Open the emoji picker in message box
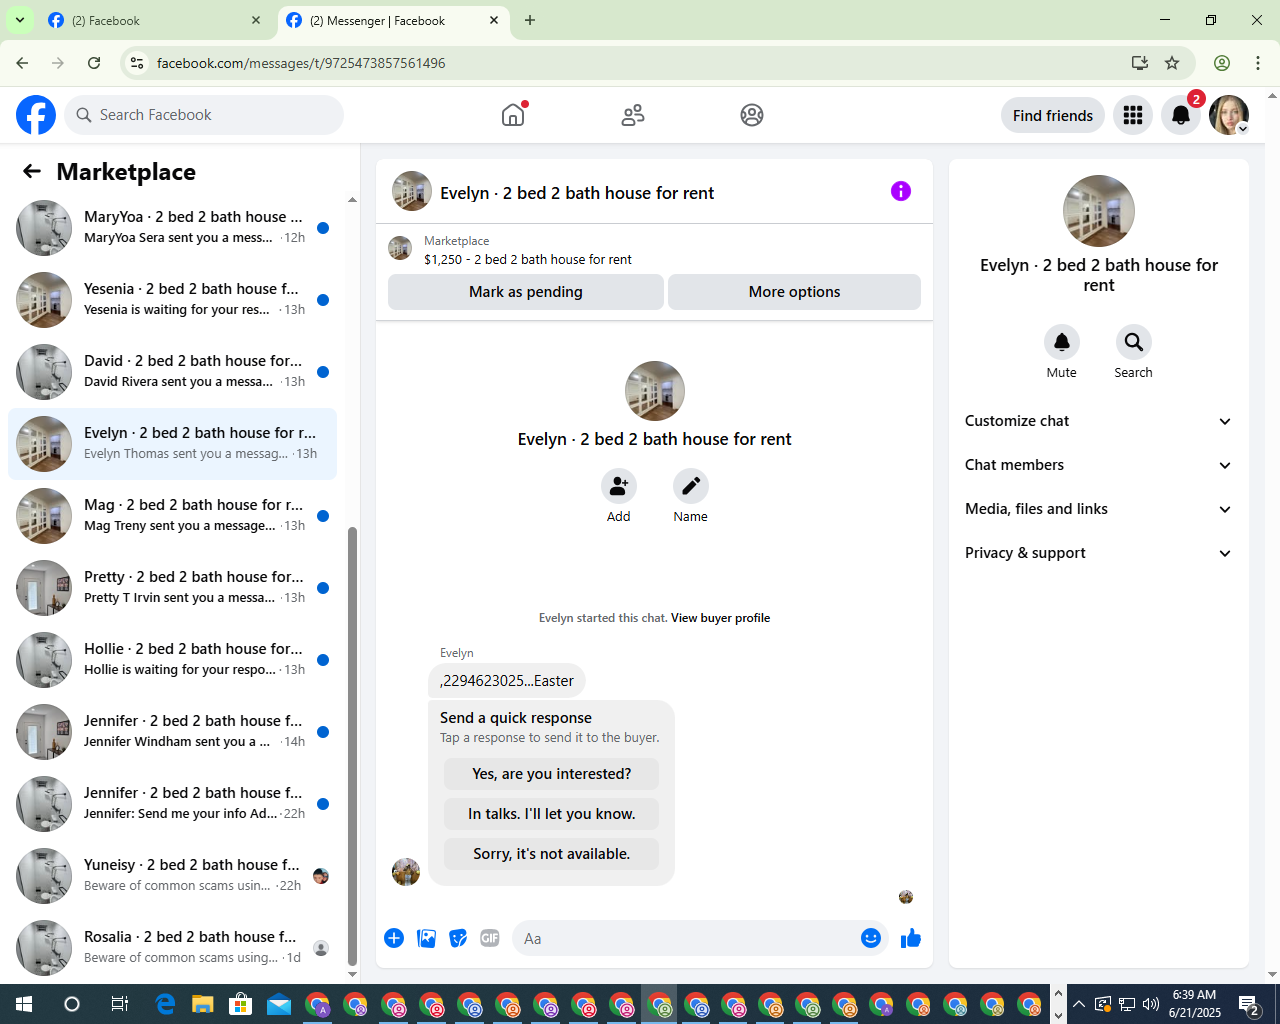1280x1024 pixels. point(871,938)
